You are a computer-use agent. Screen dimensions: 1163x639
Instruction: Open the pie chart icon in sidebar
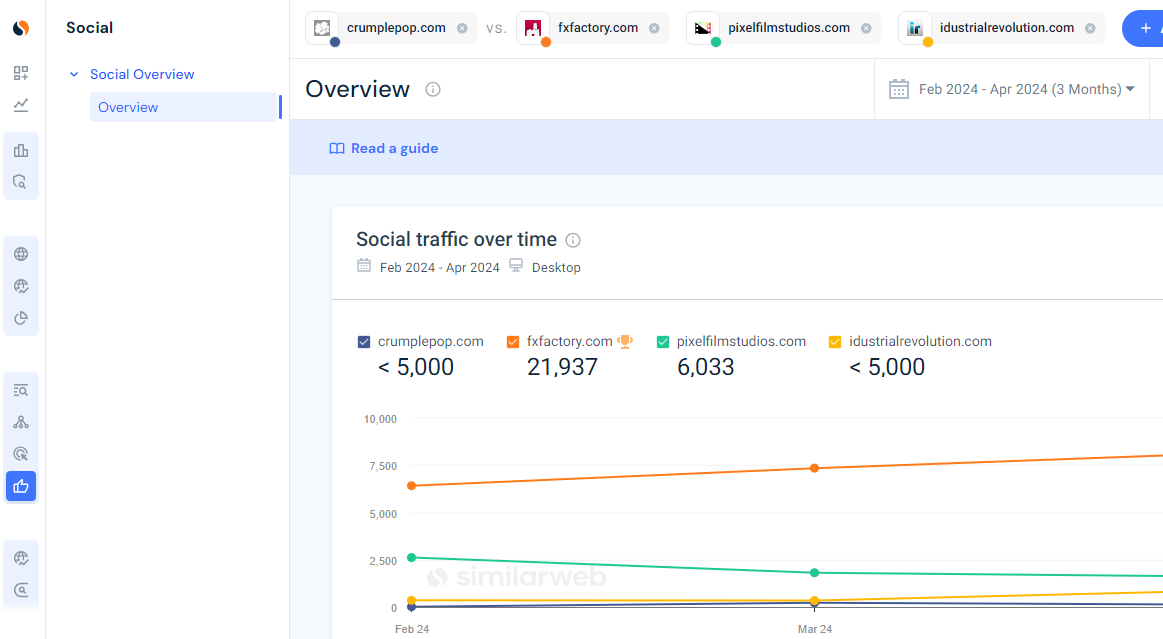click(21, 318)
